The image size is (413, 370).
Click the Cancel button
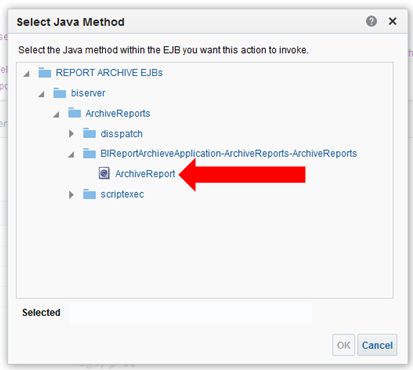(x=377, y=345)
